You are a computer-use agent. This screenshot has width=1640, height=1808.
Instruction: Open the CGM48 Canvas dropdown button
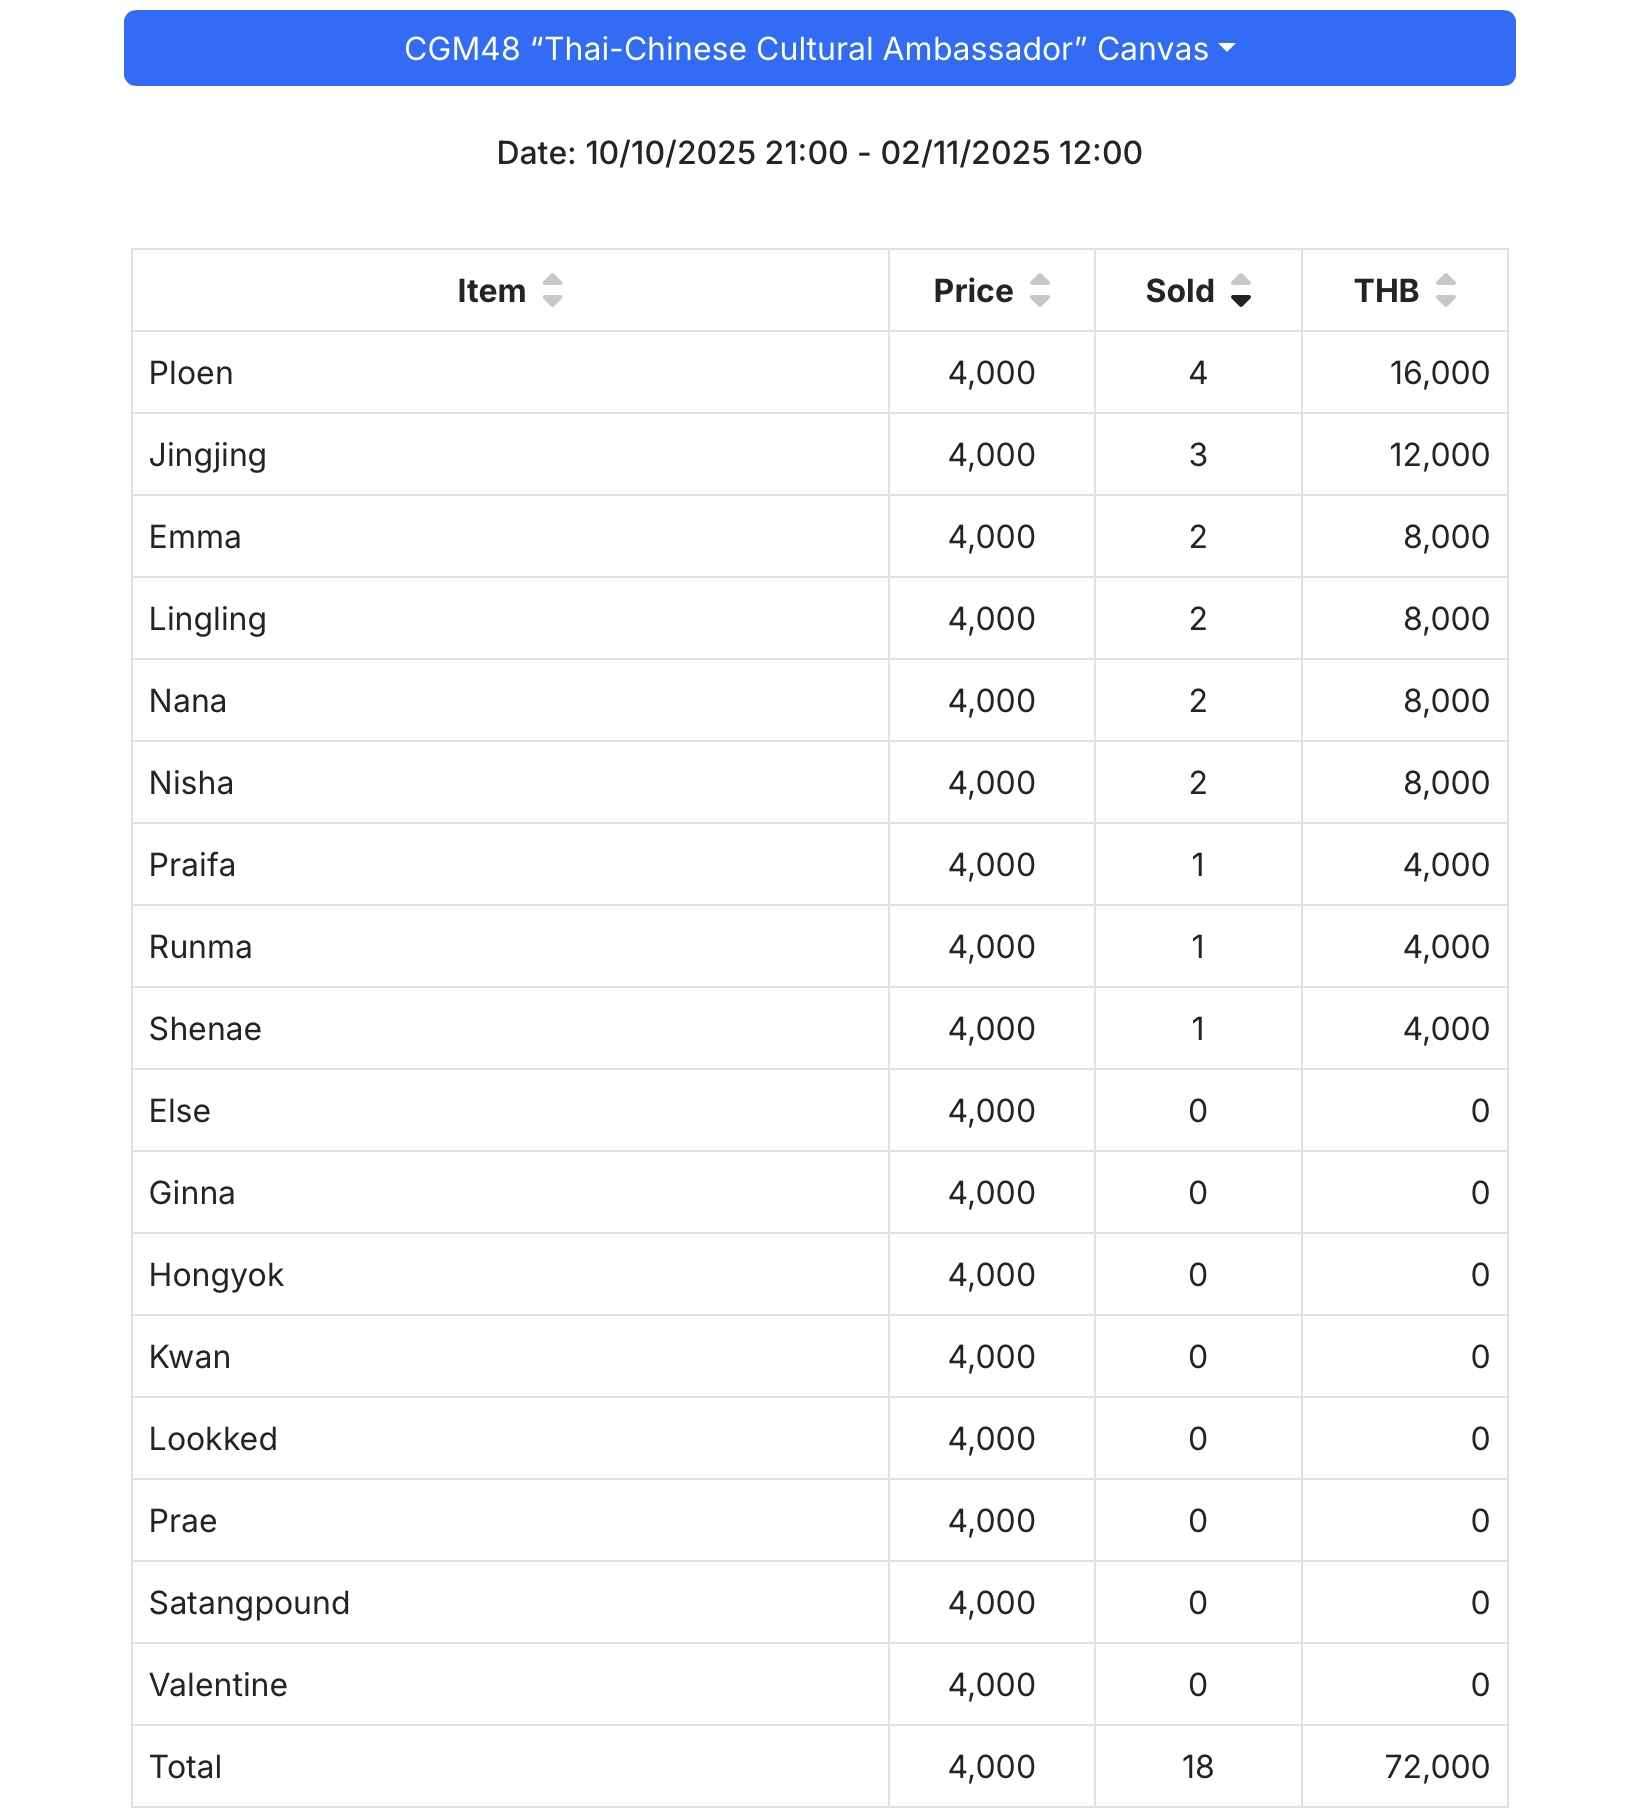[x=819, y=48]
